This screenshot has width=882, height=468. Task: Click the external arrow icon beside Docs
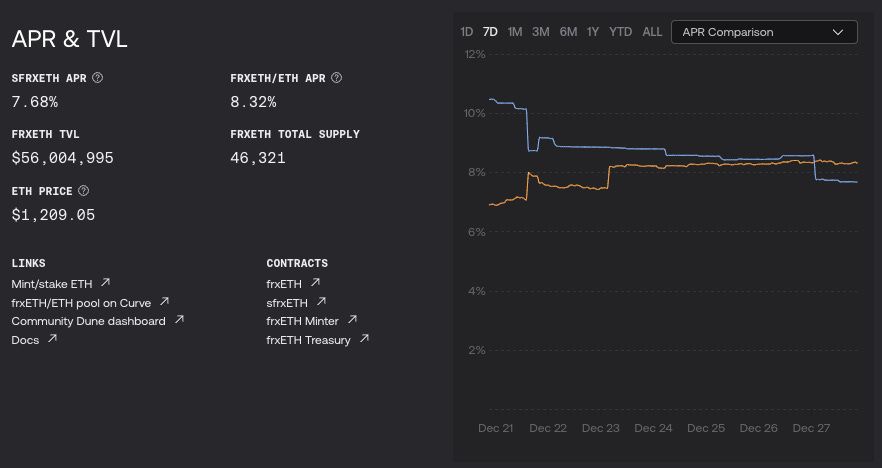tap(52, 339)
